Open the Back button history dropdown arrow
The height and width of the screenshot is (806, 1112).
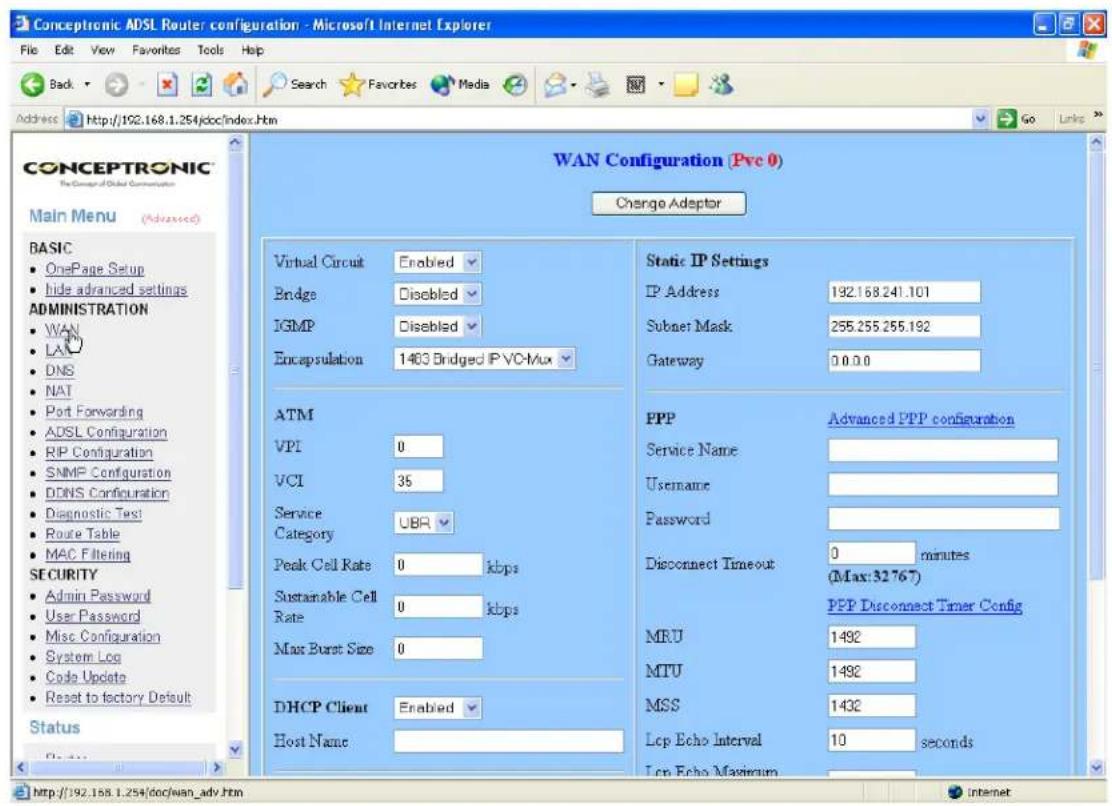[87, 84]
